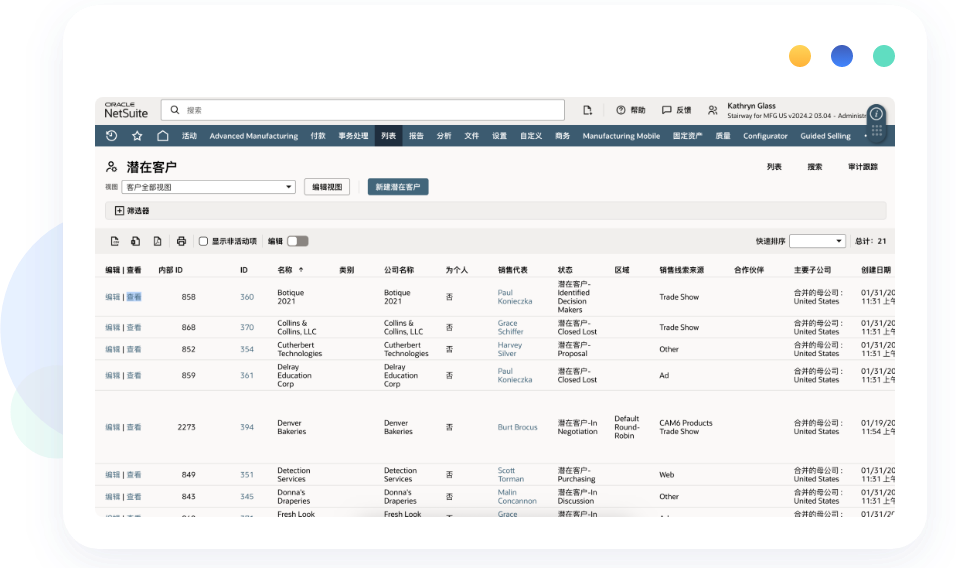This screenshot has width=956, height=568.
Task: Open the recent records history icon
Action: (x=111, y=136)
